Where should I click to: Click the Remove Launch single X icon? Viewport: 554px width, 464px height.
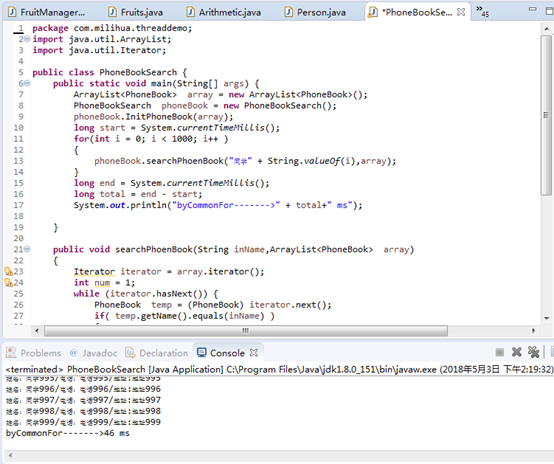pos(517,352)
